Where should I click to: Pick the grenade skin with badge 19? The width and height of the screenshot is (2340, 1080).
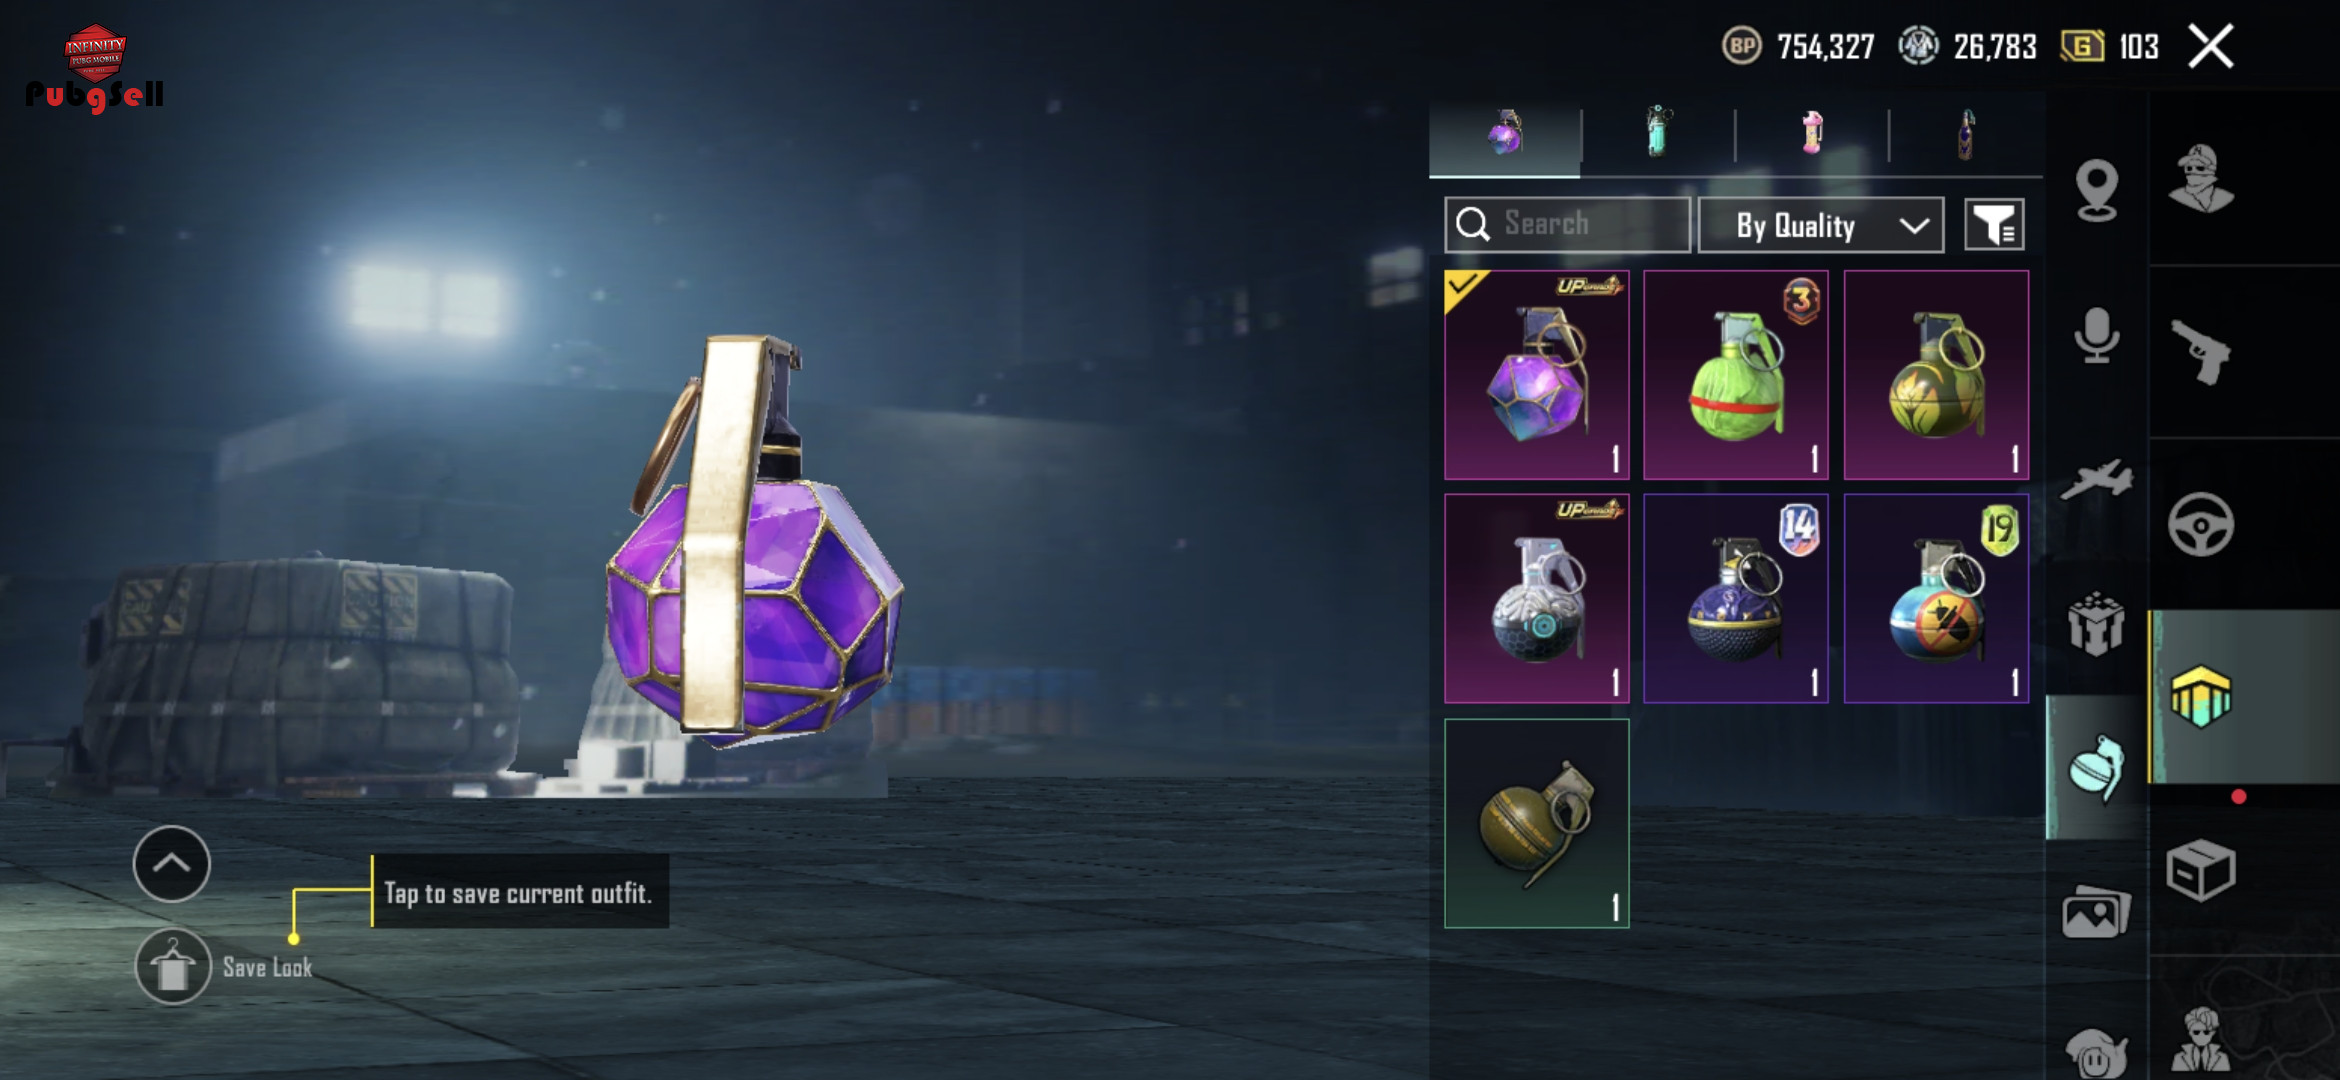click(1936, 598)
